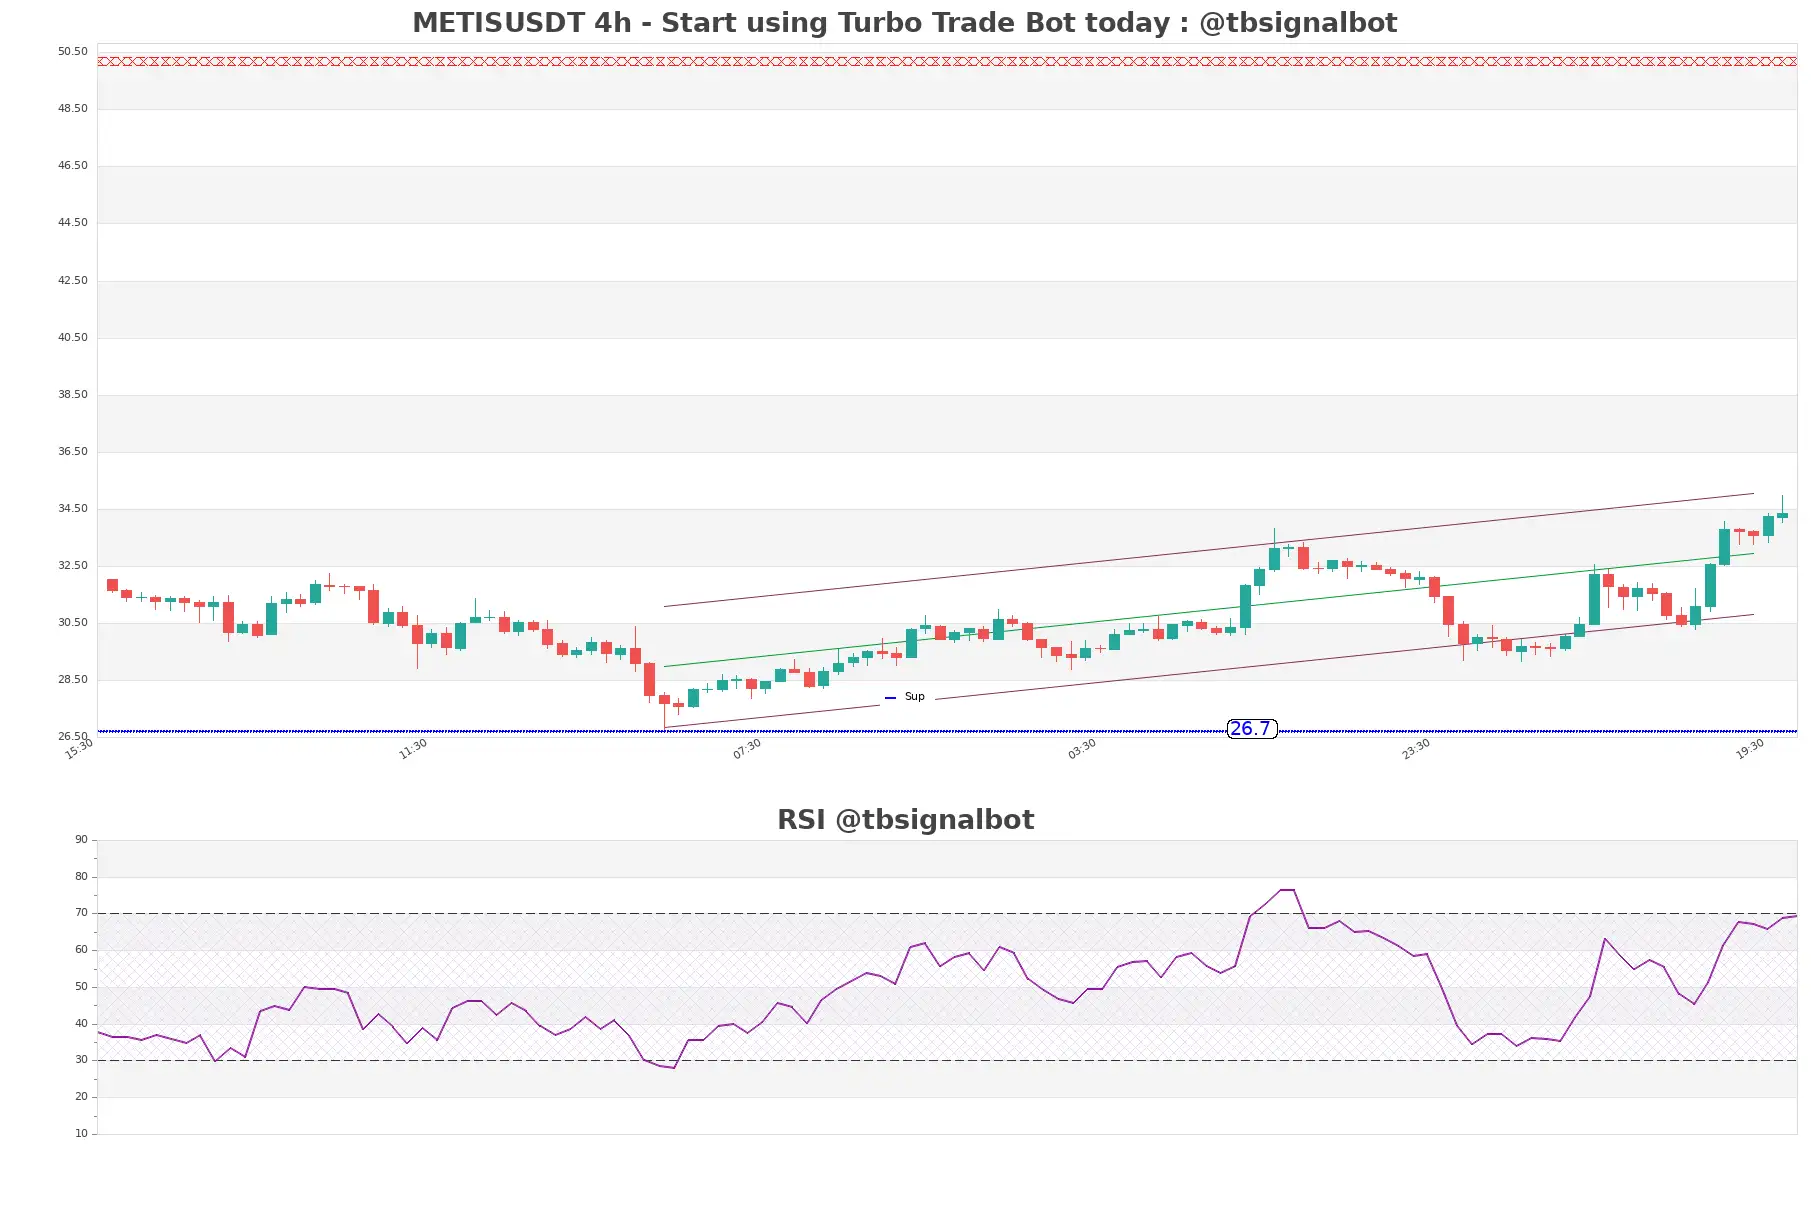Image resolution: width=1811 pixels, height=1208 pixels.
Task: Click the blue Sup legend line marker
Action: (x=890, y=698)
